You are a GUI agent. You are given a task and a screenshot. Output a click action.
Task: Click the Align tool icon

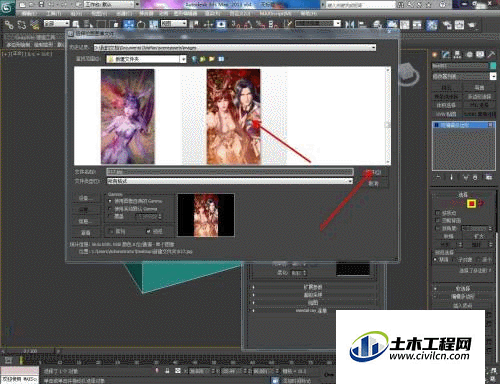click(x=362, y=24)
